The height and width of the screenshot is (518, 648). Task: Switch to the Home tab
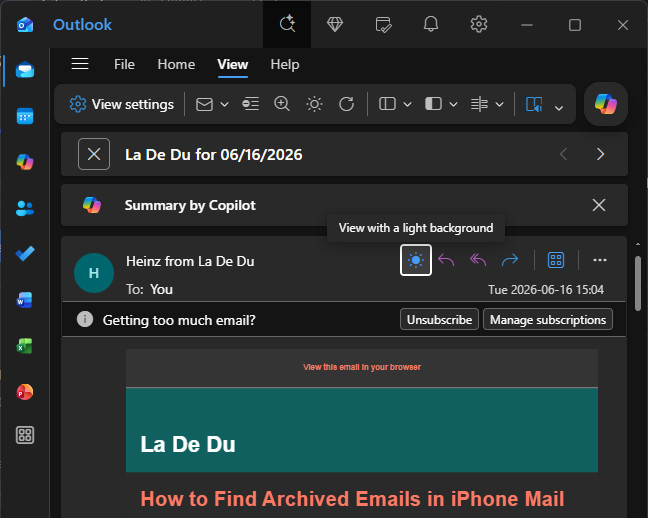click(x=176, y=64)
